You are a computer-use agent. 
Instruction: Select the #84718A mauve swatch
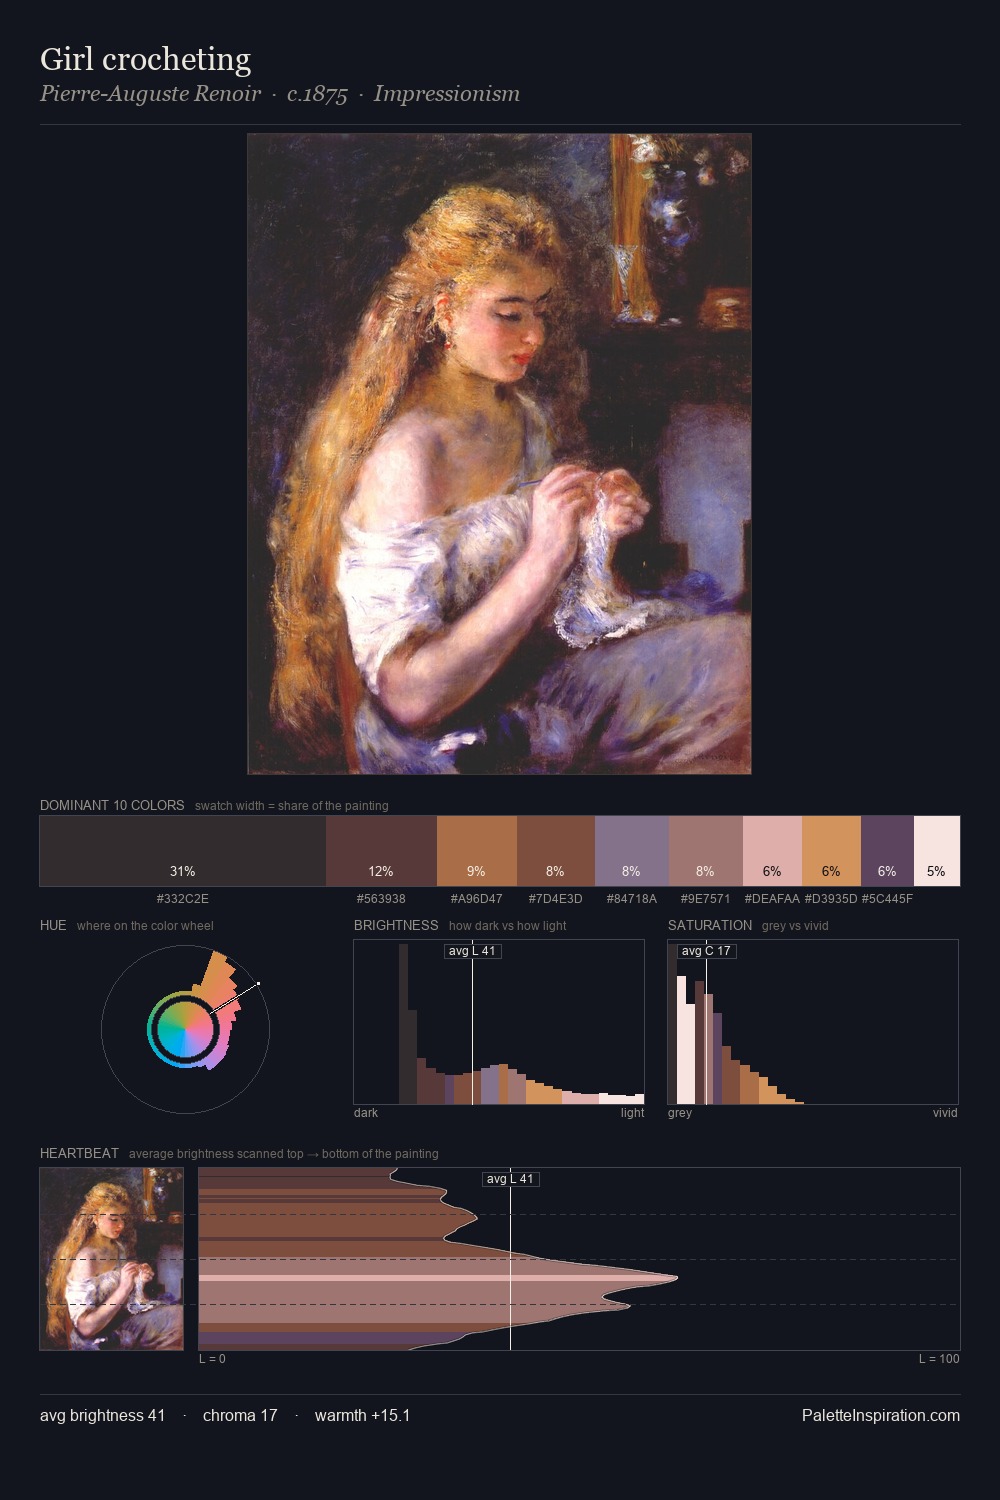(x=632, y=851)
